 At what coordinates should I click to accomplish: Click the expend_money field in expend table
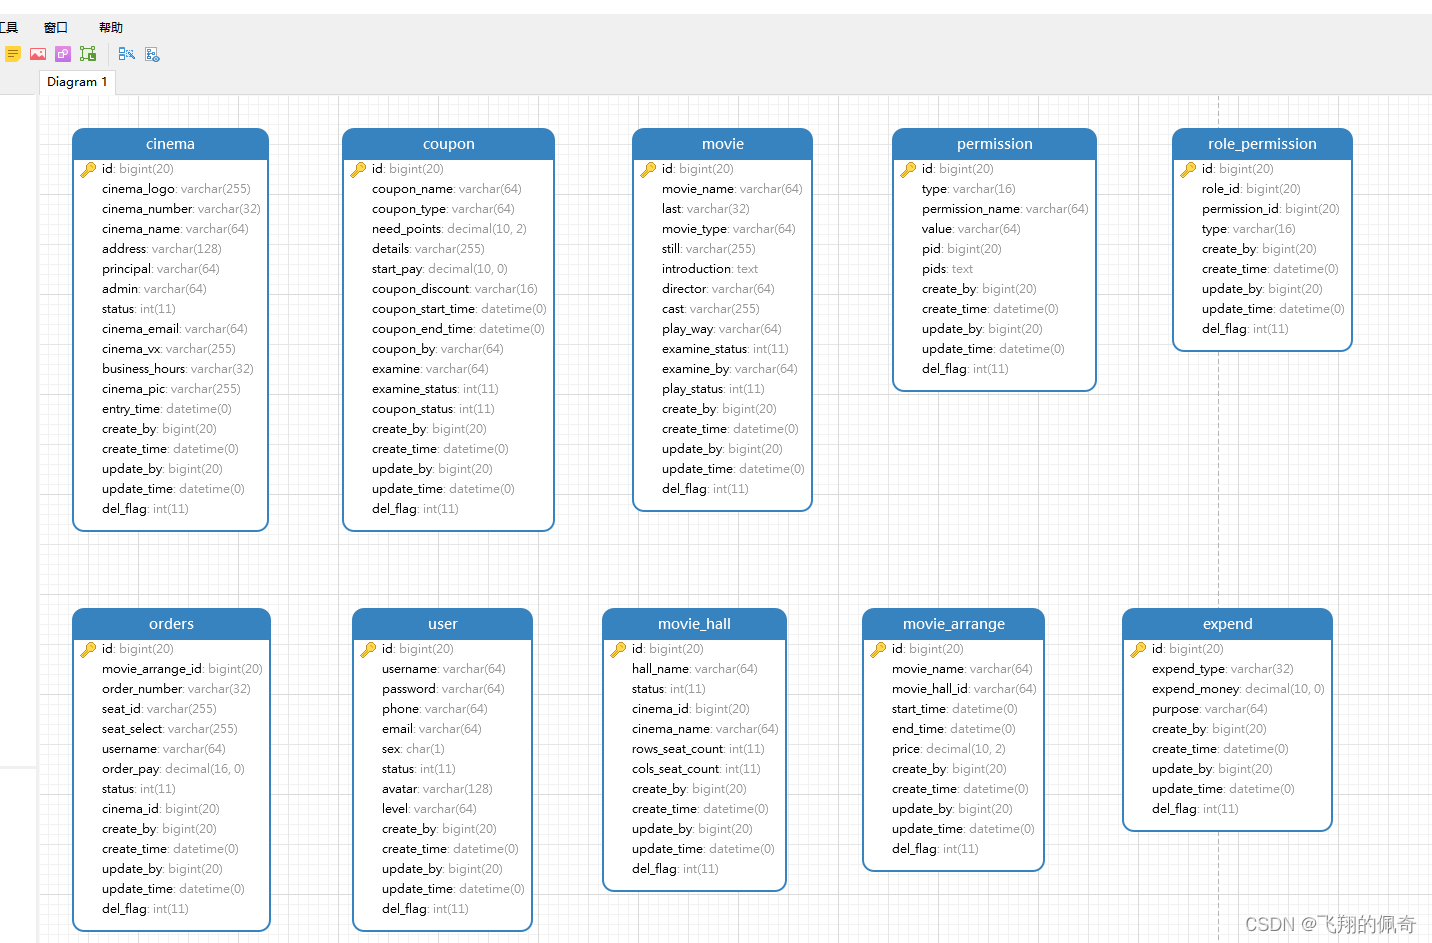coord(1238,689)
